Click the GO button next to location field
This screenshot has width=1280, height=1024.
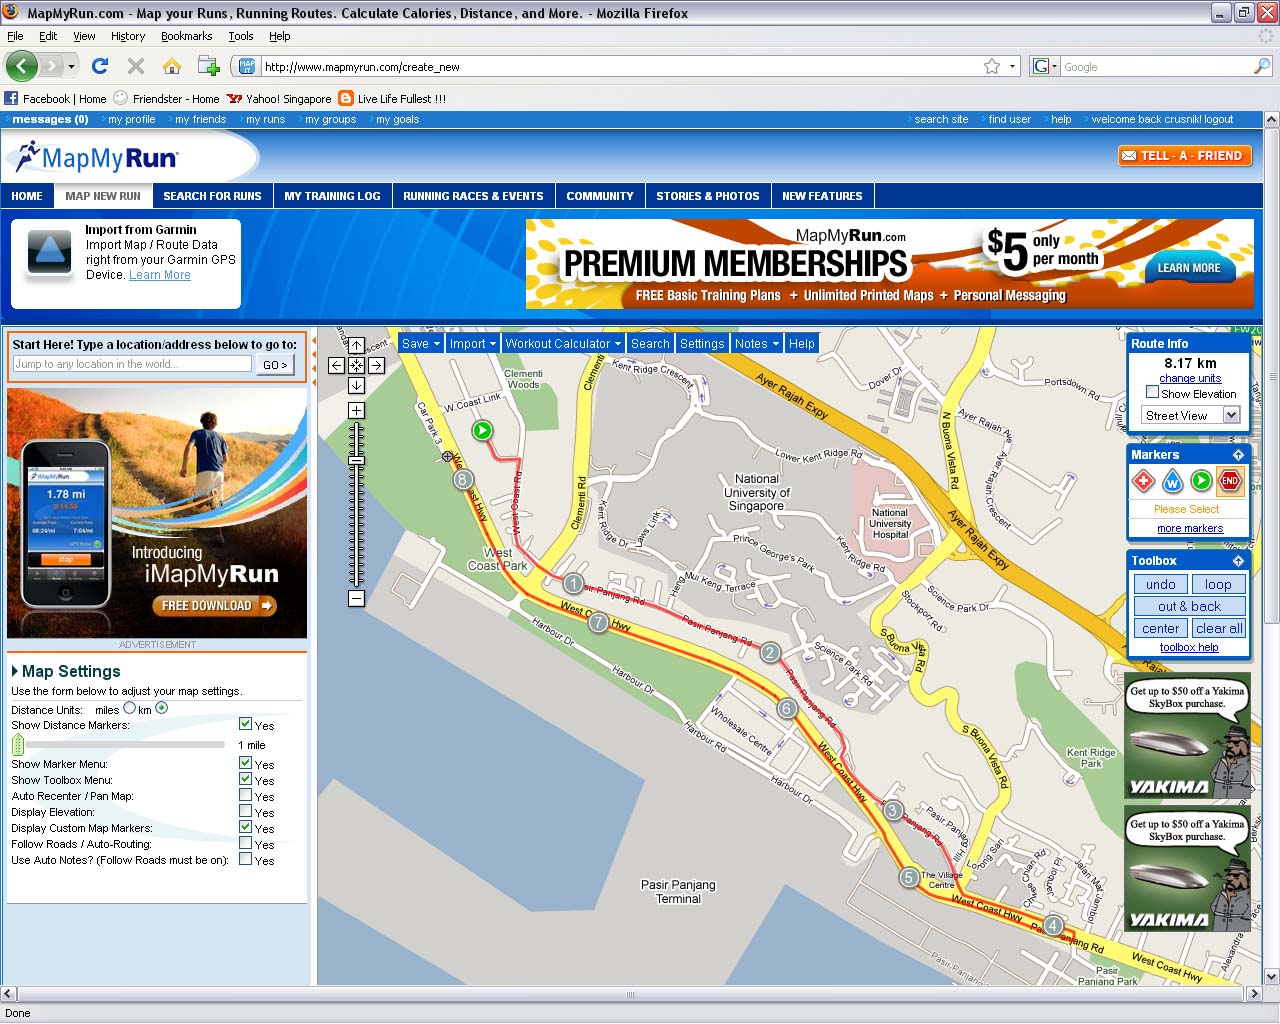275,365
